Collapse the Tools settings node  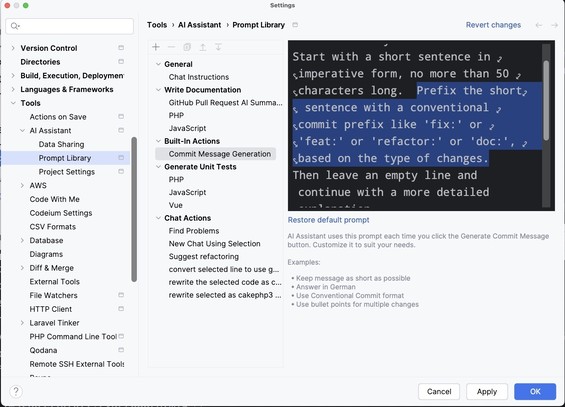pyautogui.click(x=13, y=103)
